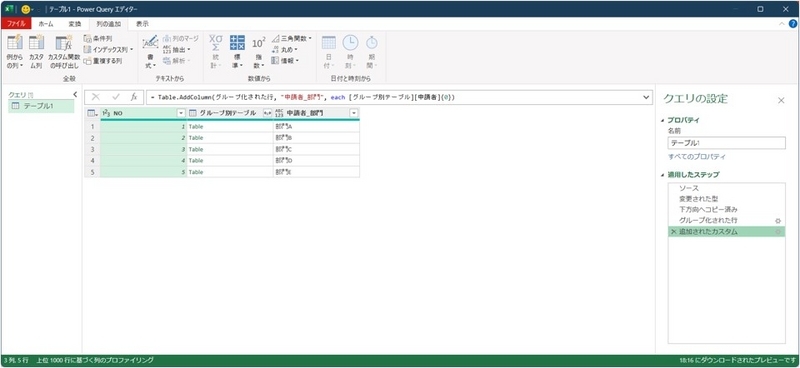Add a 条件列 (Conditional Column)
The height and width of the screenshot is (368, 800).
[98, 38]
